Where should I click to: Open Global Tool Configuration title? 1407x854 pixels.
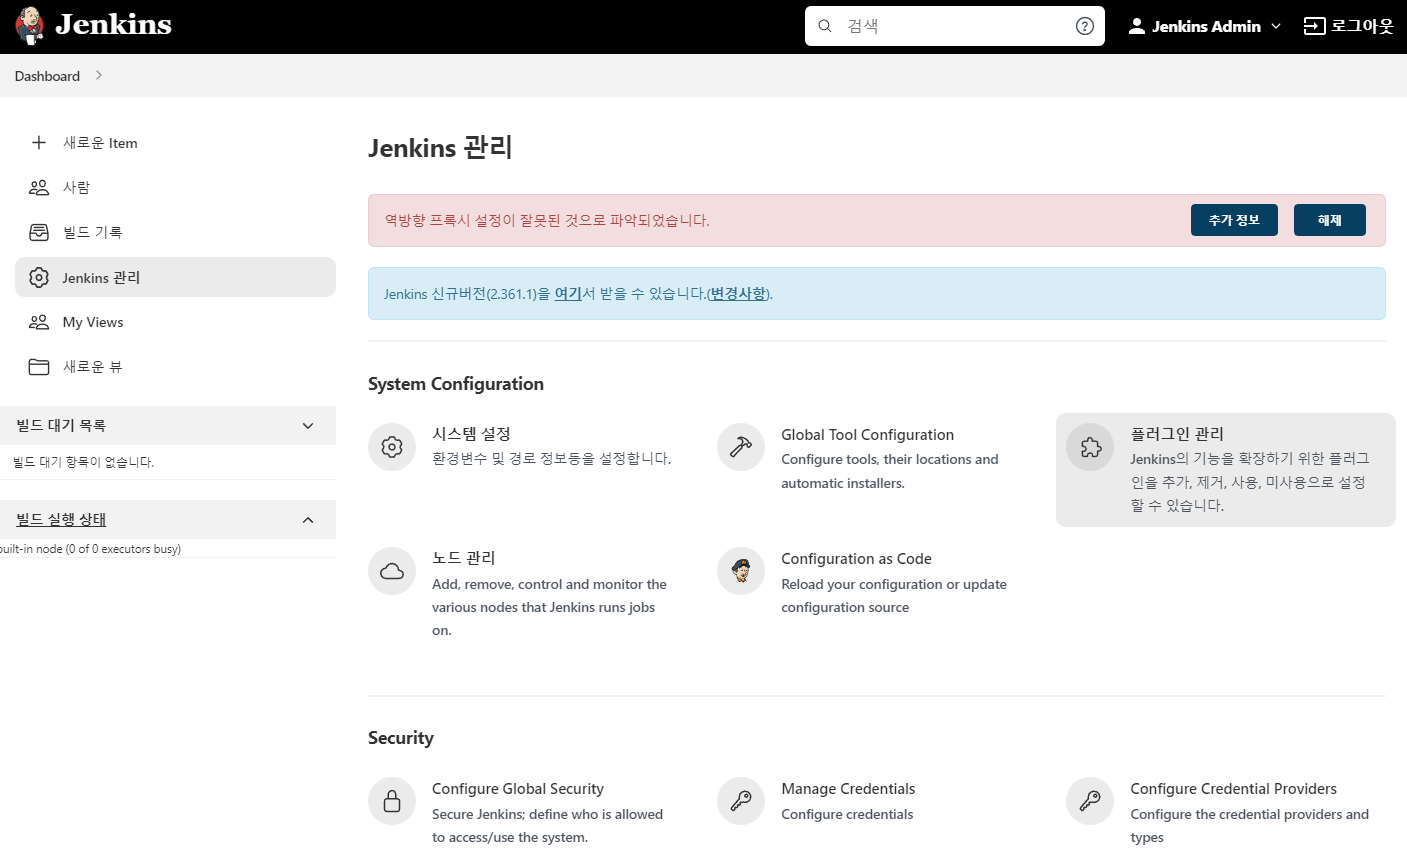(x=867, y=435)
